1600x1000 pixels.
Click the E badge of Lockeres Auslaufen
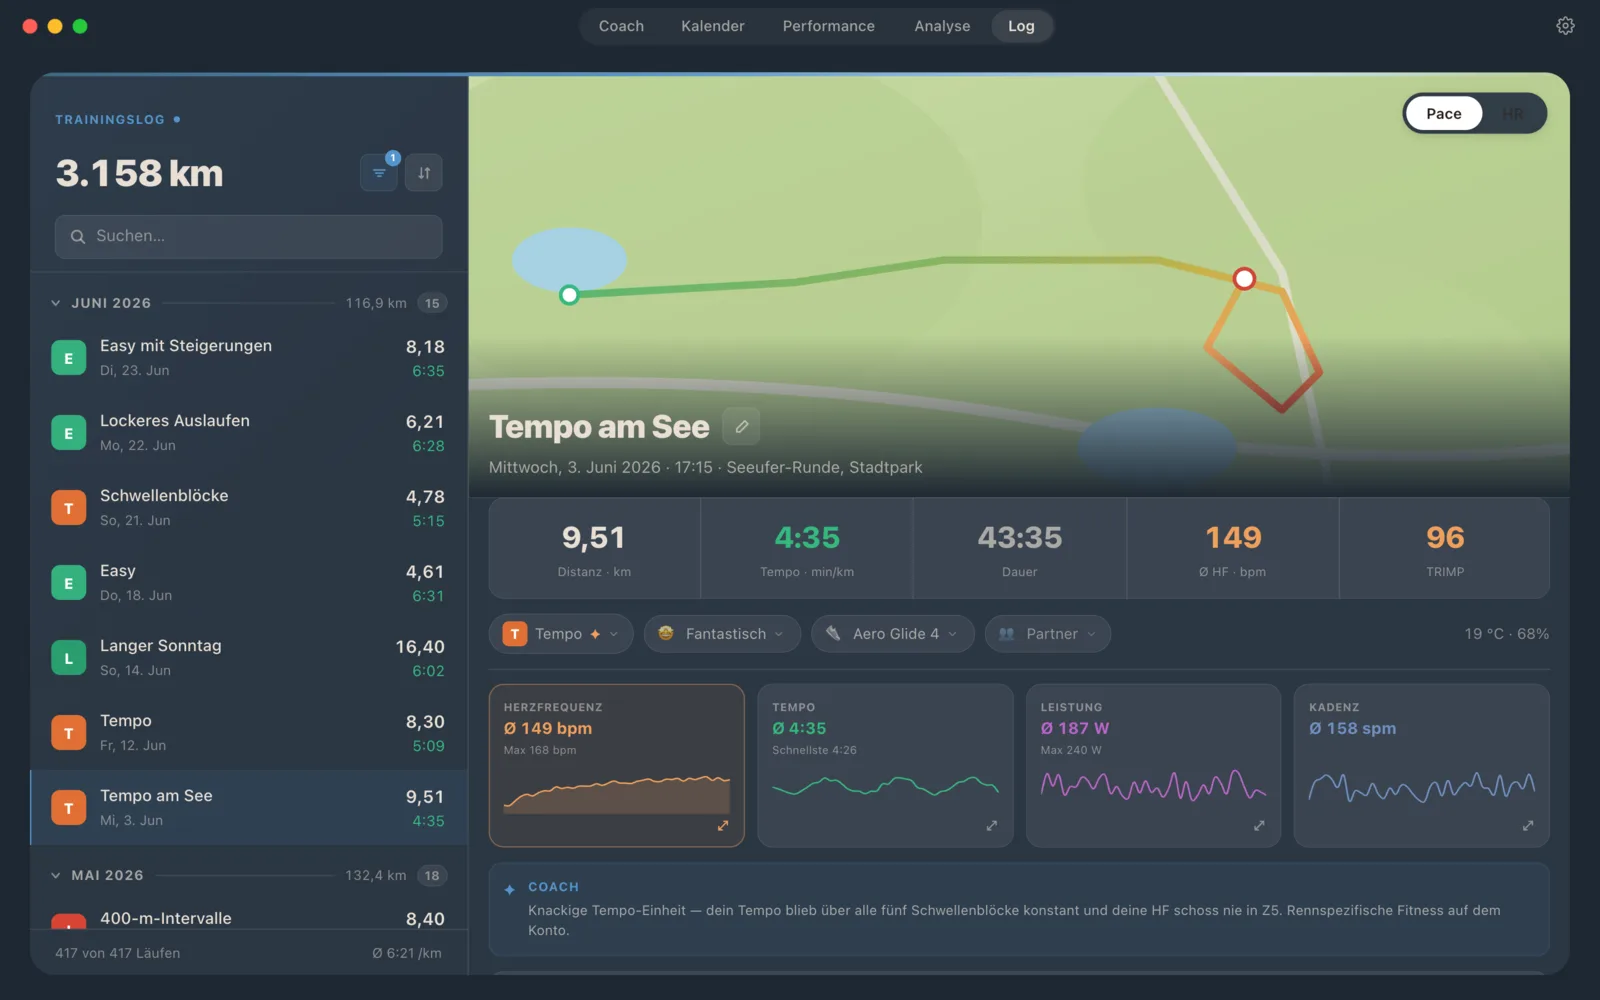point(69,433)
